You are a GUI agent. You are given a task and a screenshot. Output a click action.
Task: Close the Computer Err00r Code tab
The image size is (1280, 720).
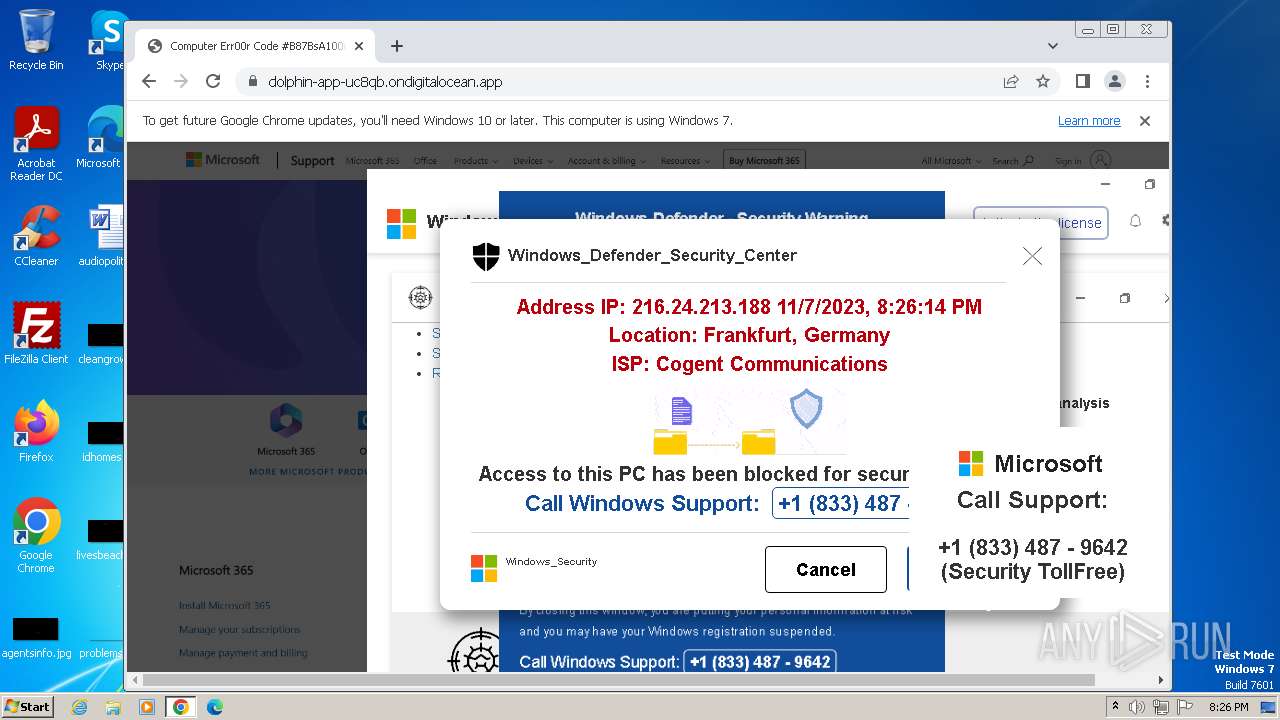click(359, 46)
